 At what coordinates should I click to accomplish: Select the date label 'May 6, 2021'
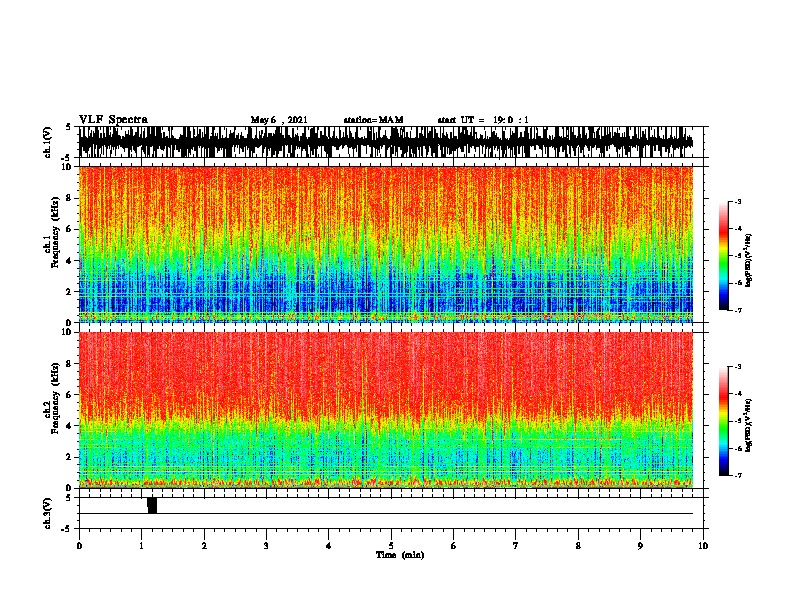(x=279, y=120)
